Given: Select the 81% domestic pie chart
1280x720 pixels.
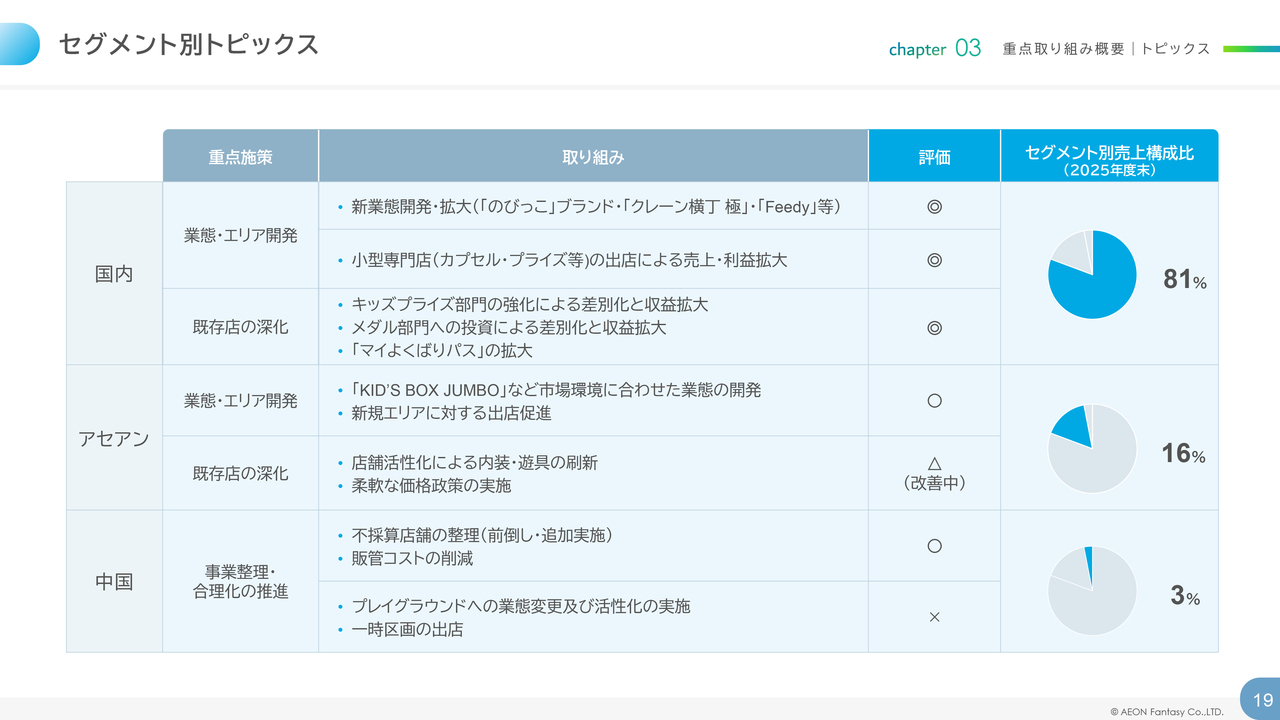Looking at the screenshot, I should tap(1092, 274).
